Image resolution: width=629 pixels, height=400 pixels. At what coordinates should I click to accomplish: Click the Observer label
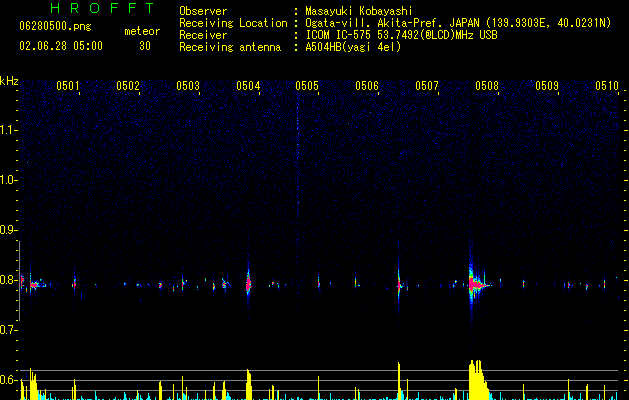203,11
